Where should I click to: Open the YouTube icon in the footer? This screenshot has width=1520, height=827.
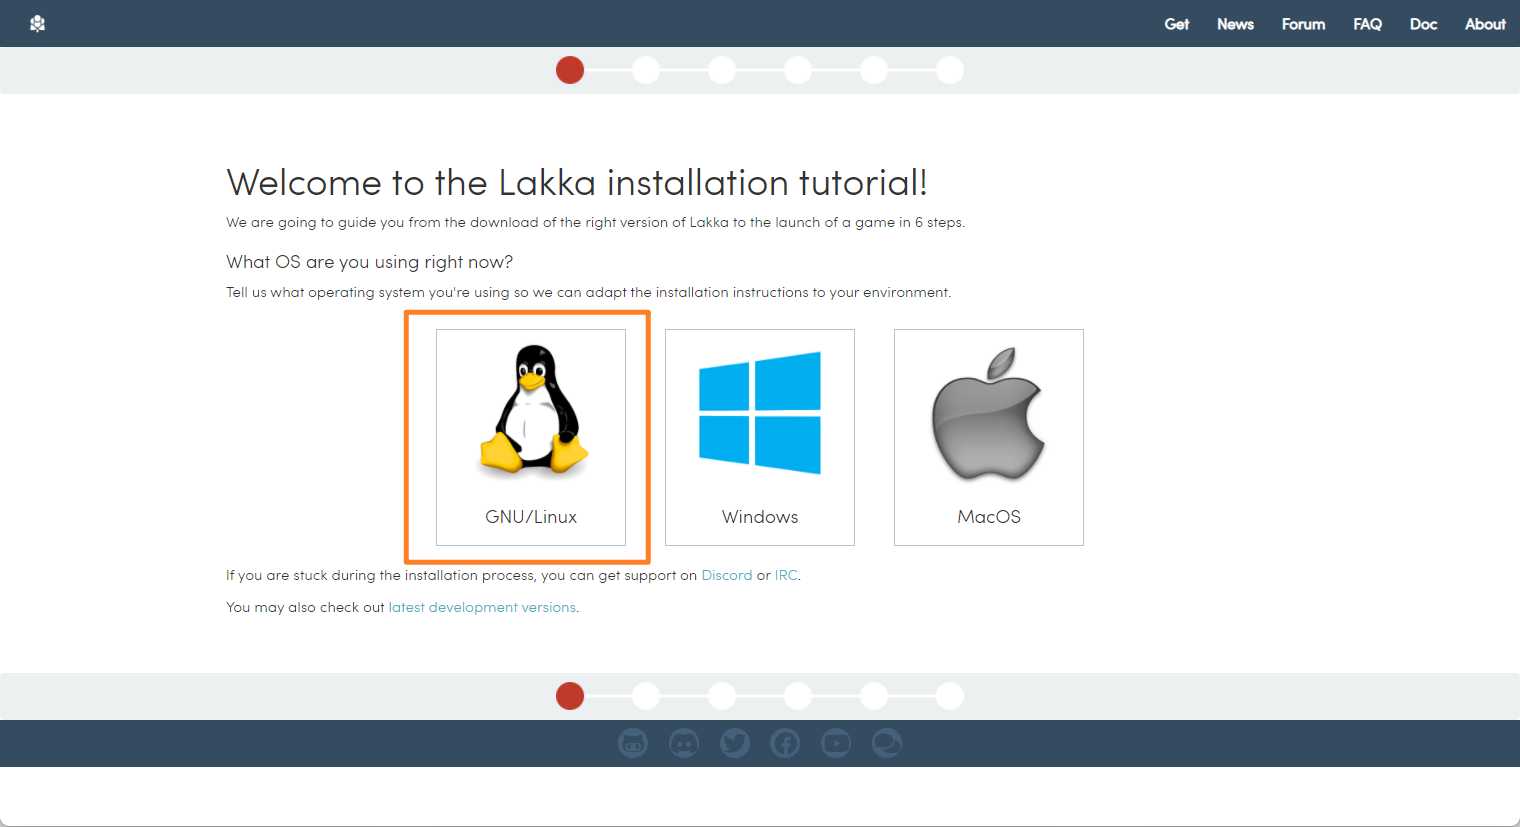[x=836, y=743]
